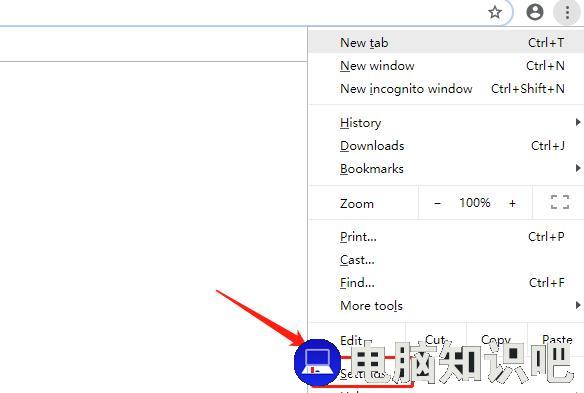Bookmark this page with the star icon
The width and height of the screenshot is (584, 393).
pos(495,12)
